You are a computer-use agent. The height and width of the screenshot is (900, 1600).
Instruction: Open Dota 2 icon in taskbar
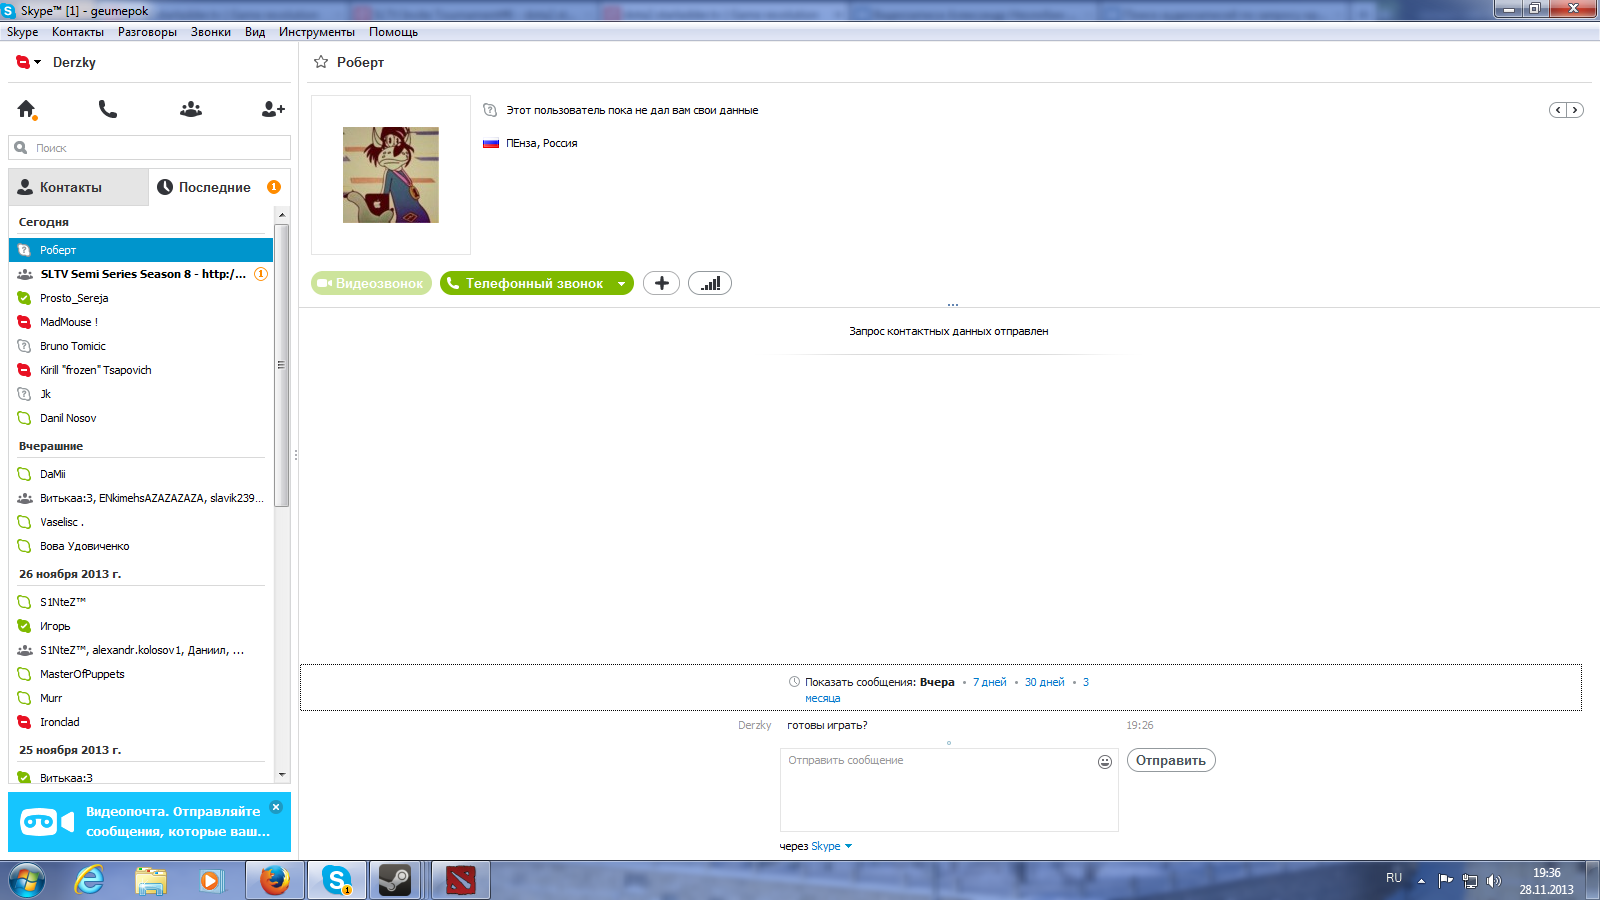[x=460, y=880]
